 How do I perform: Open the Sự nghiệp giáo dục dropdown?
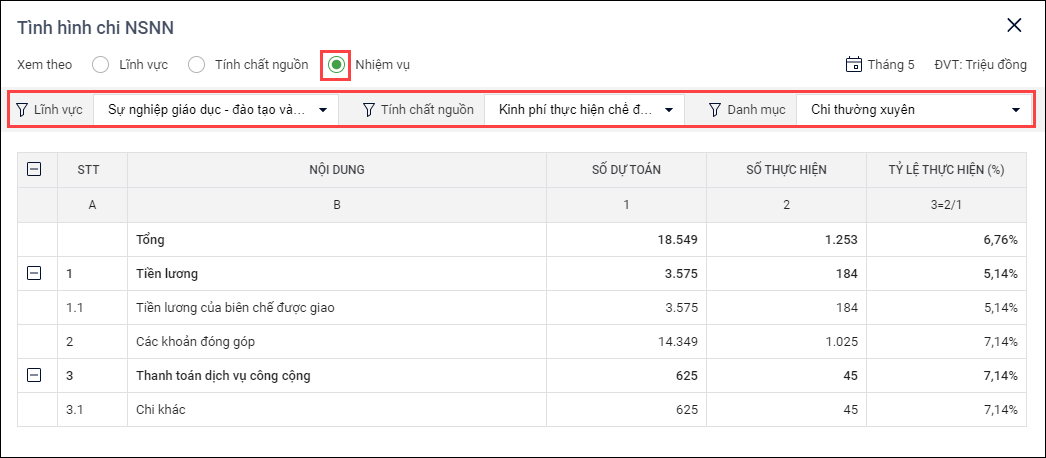coord(215,109)
